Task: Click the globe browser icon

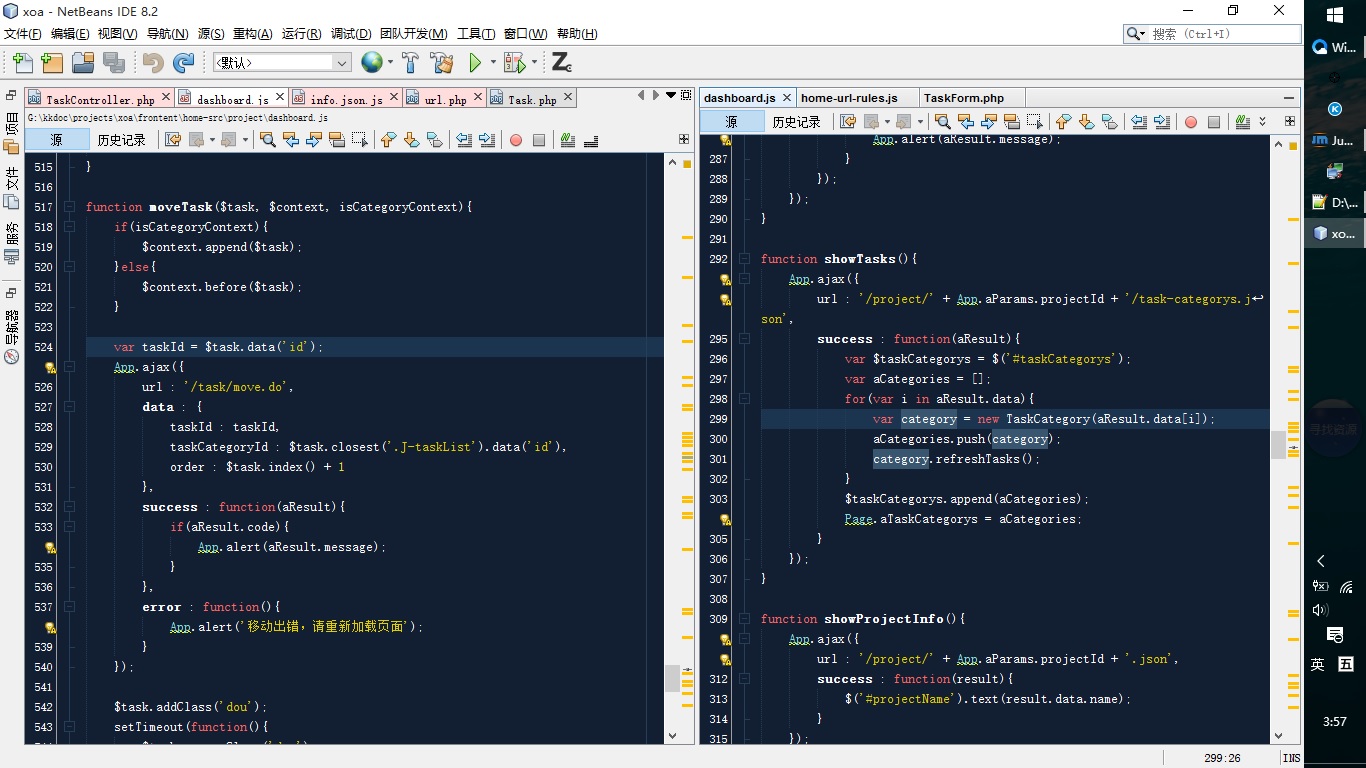Action: click(372, 63)
